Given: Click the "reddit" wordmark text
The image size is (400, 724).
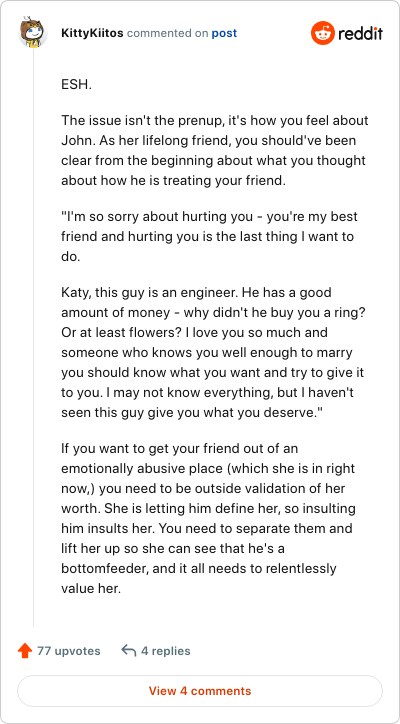Looking at the screenshot, I should click(x=360, y=33).
